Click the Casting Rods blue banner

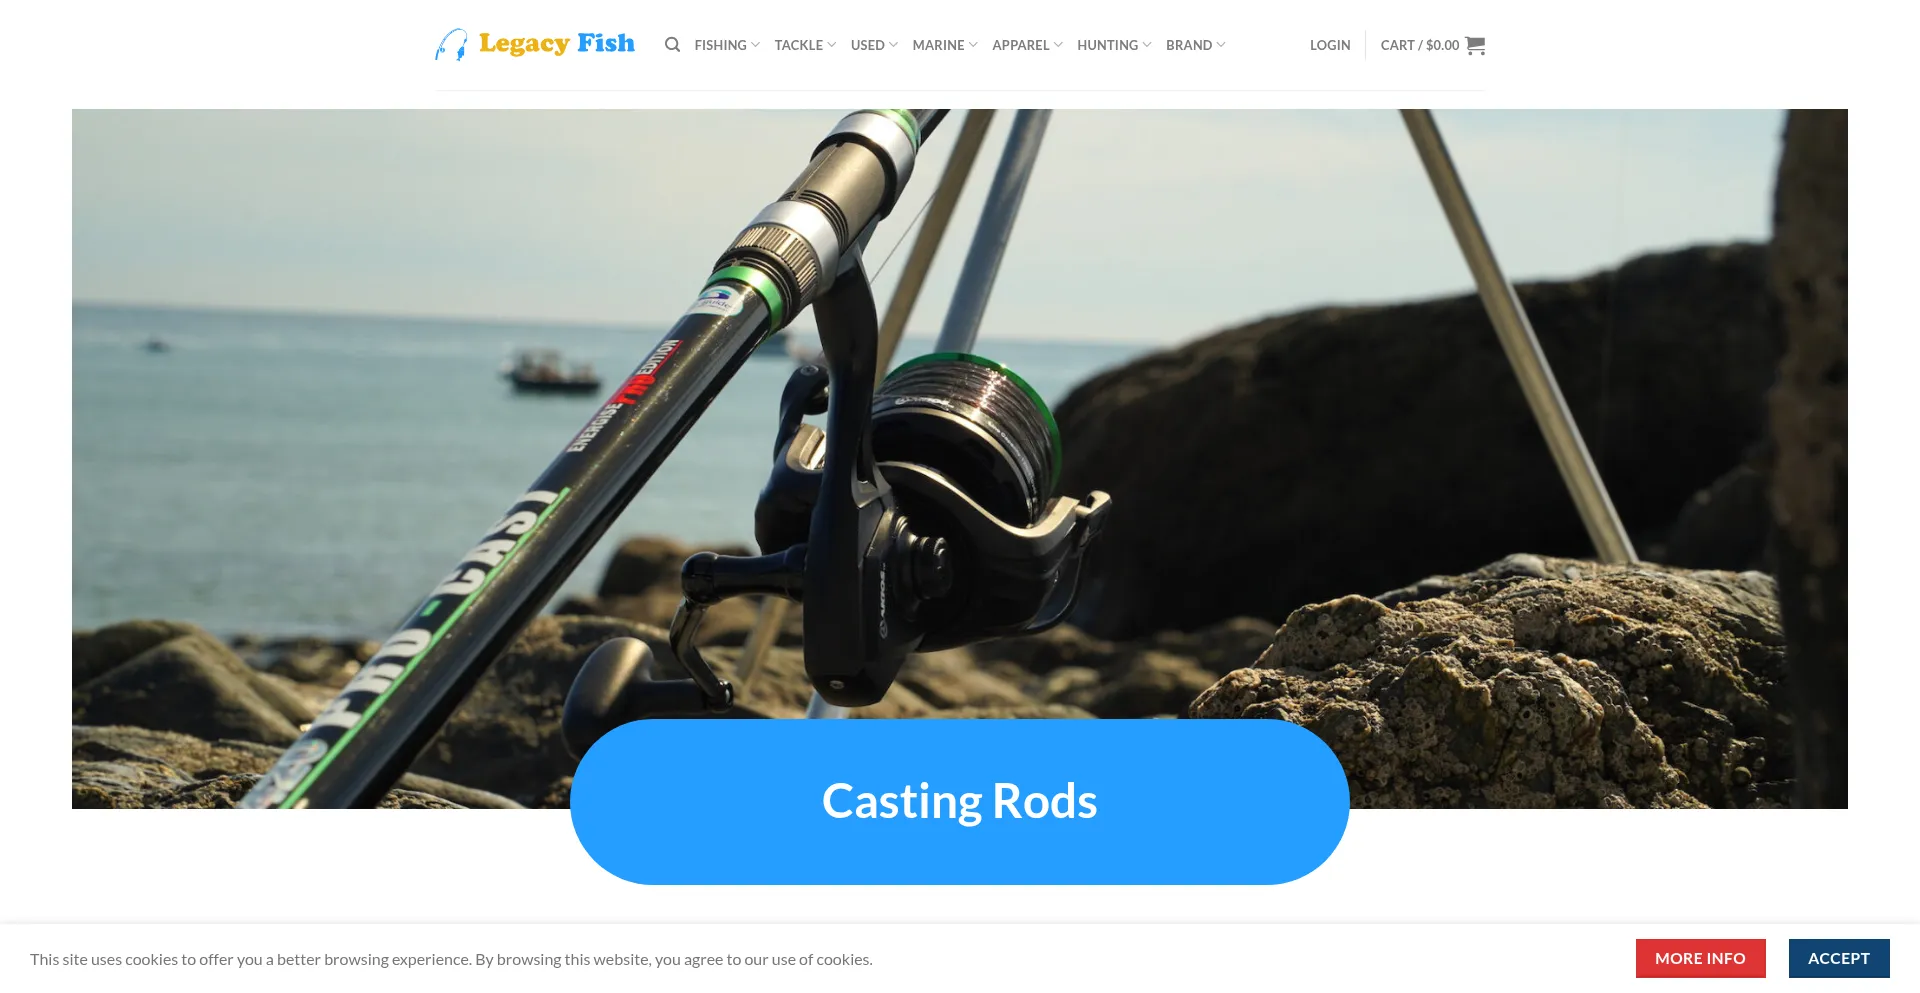(960, 801)
